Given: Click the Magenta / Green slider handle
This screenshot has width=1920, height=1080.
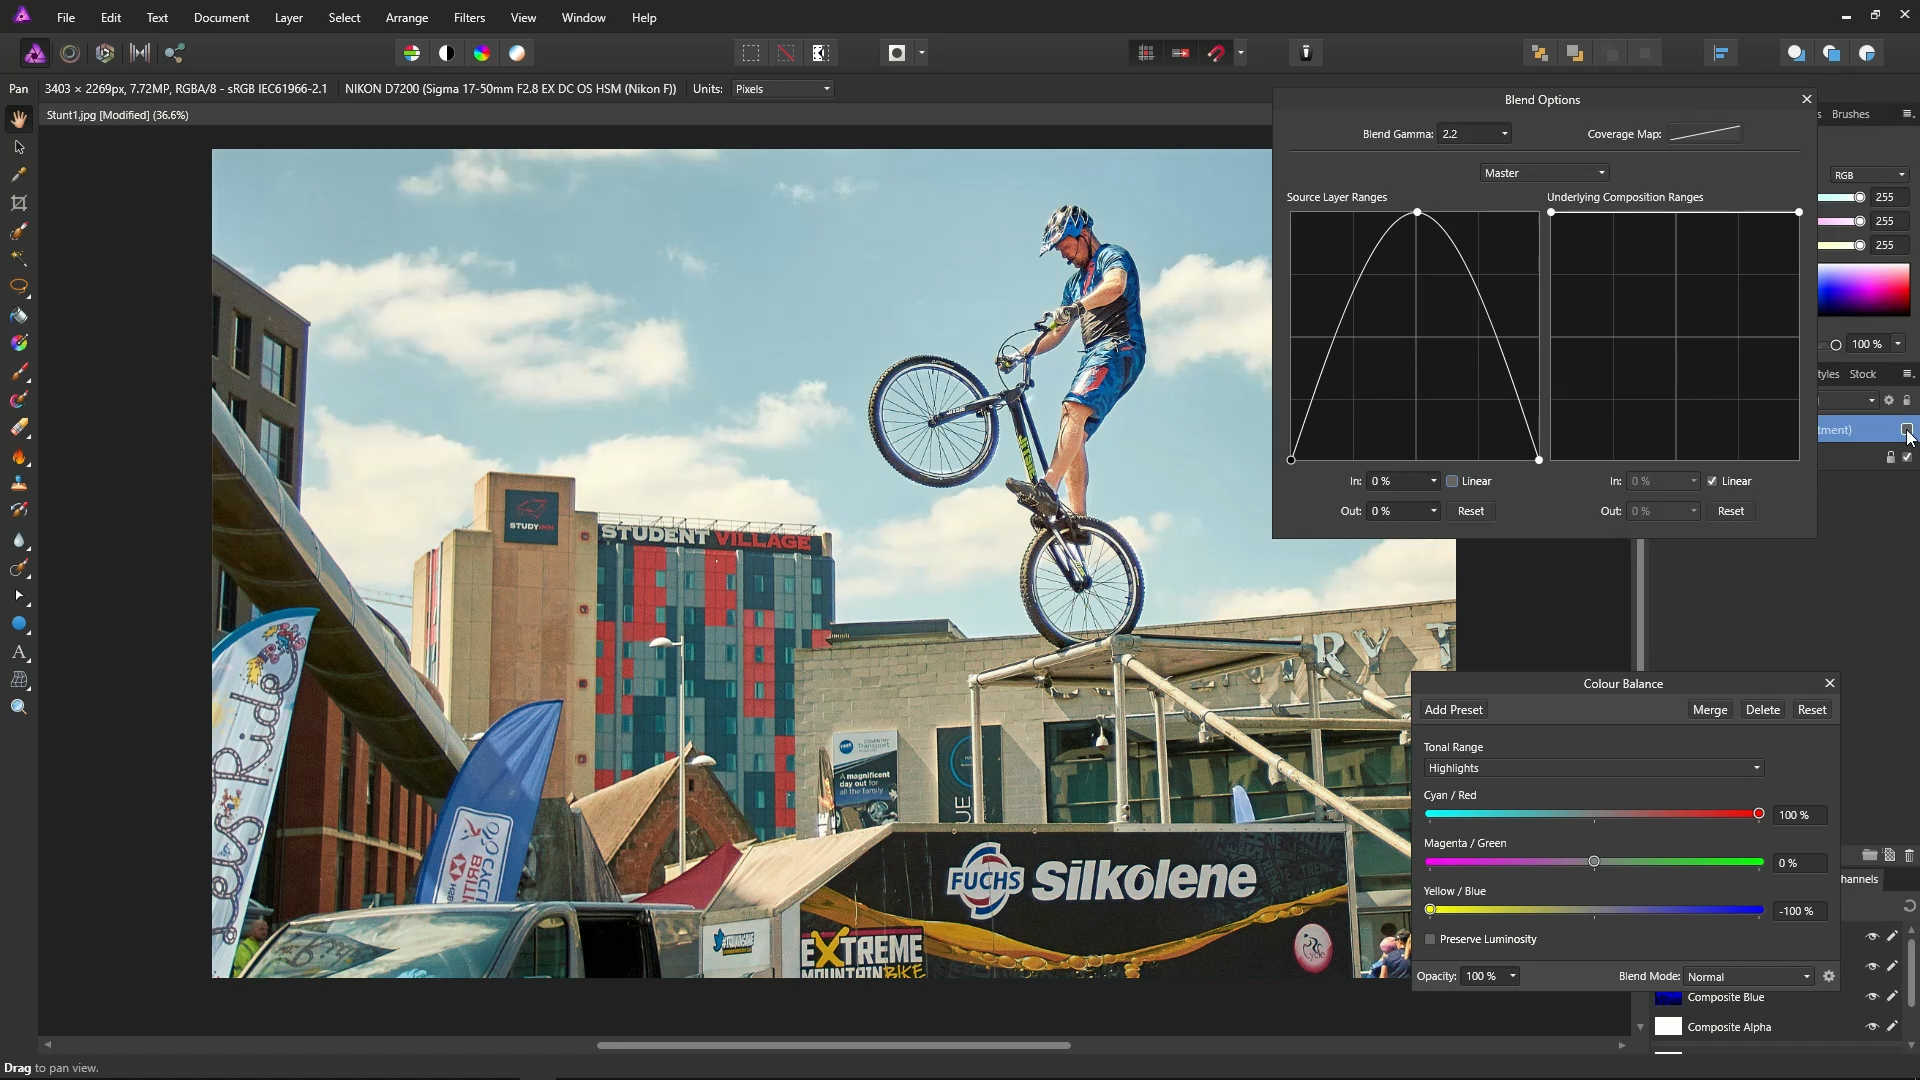Looking at the screenshot, I should [x=1594, y=862].
